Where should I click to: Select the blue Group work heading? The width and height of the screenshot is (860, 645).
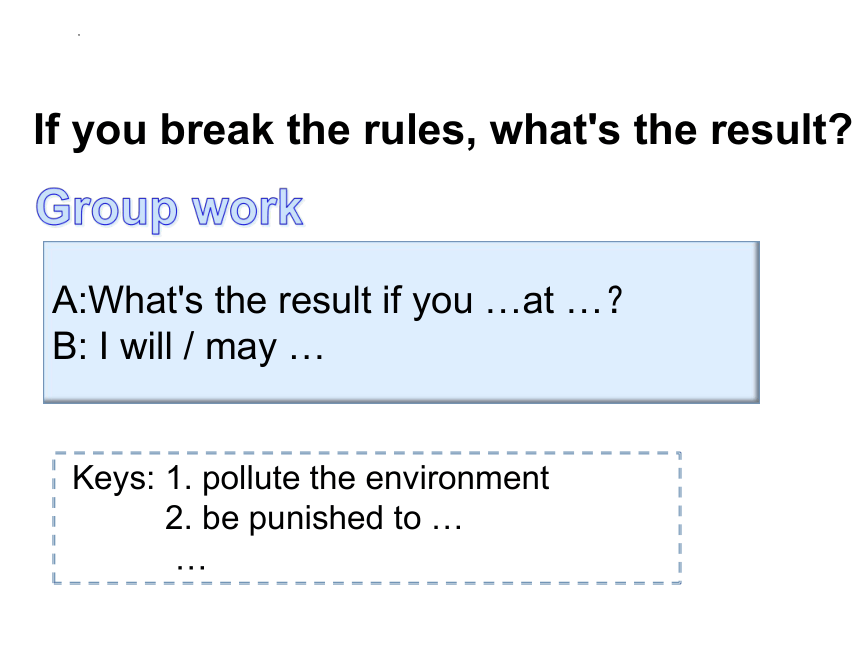coord(169,208)
